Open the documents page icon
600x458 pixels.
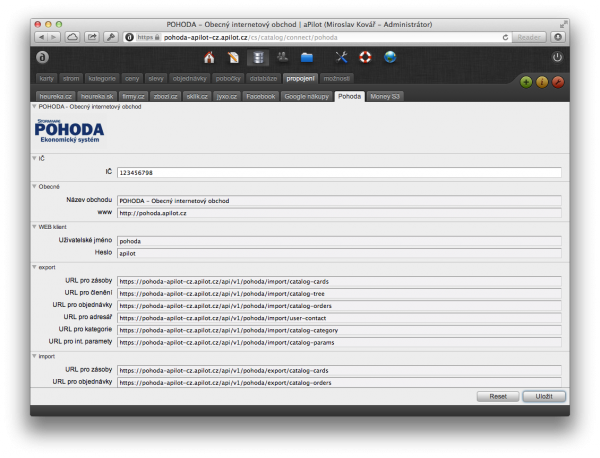[233, 57]
